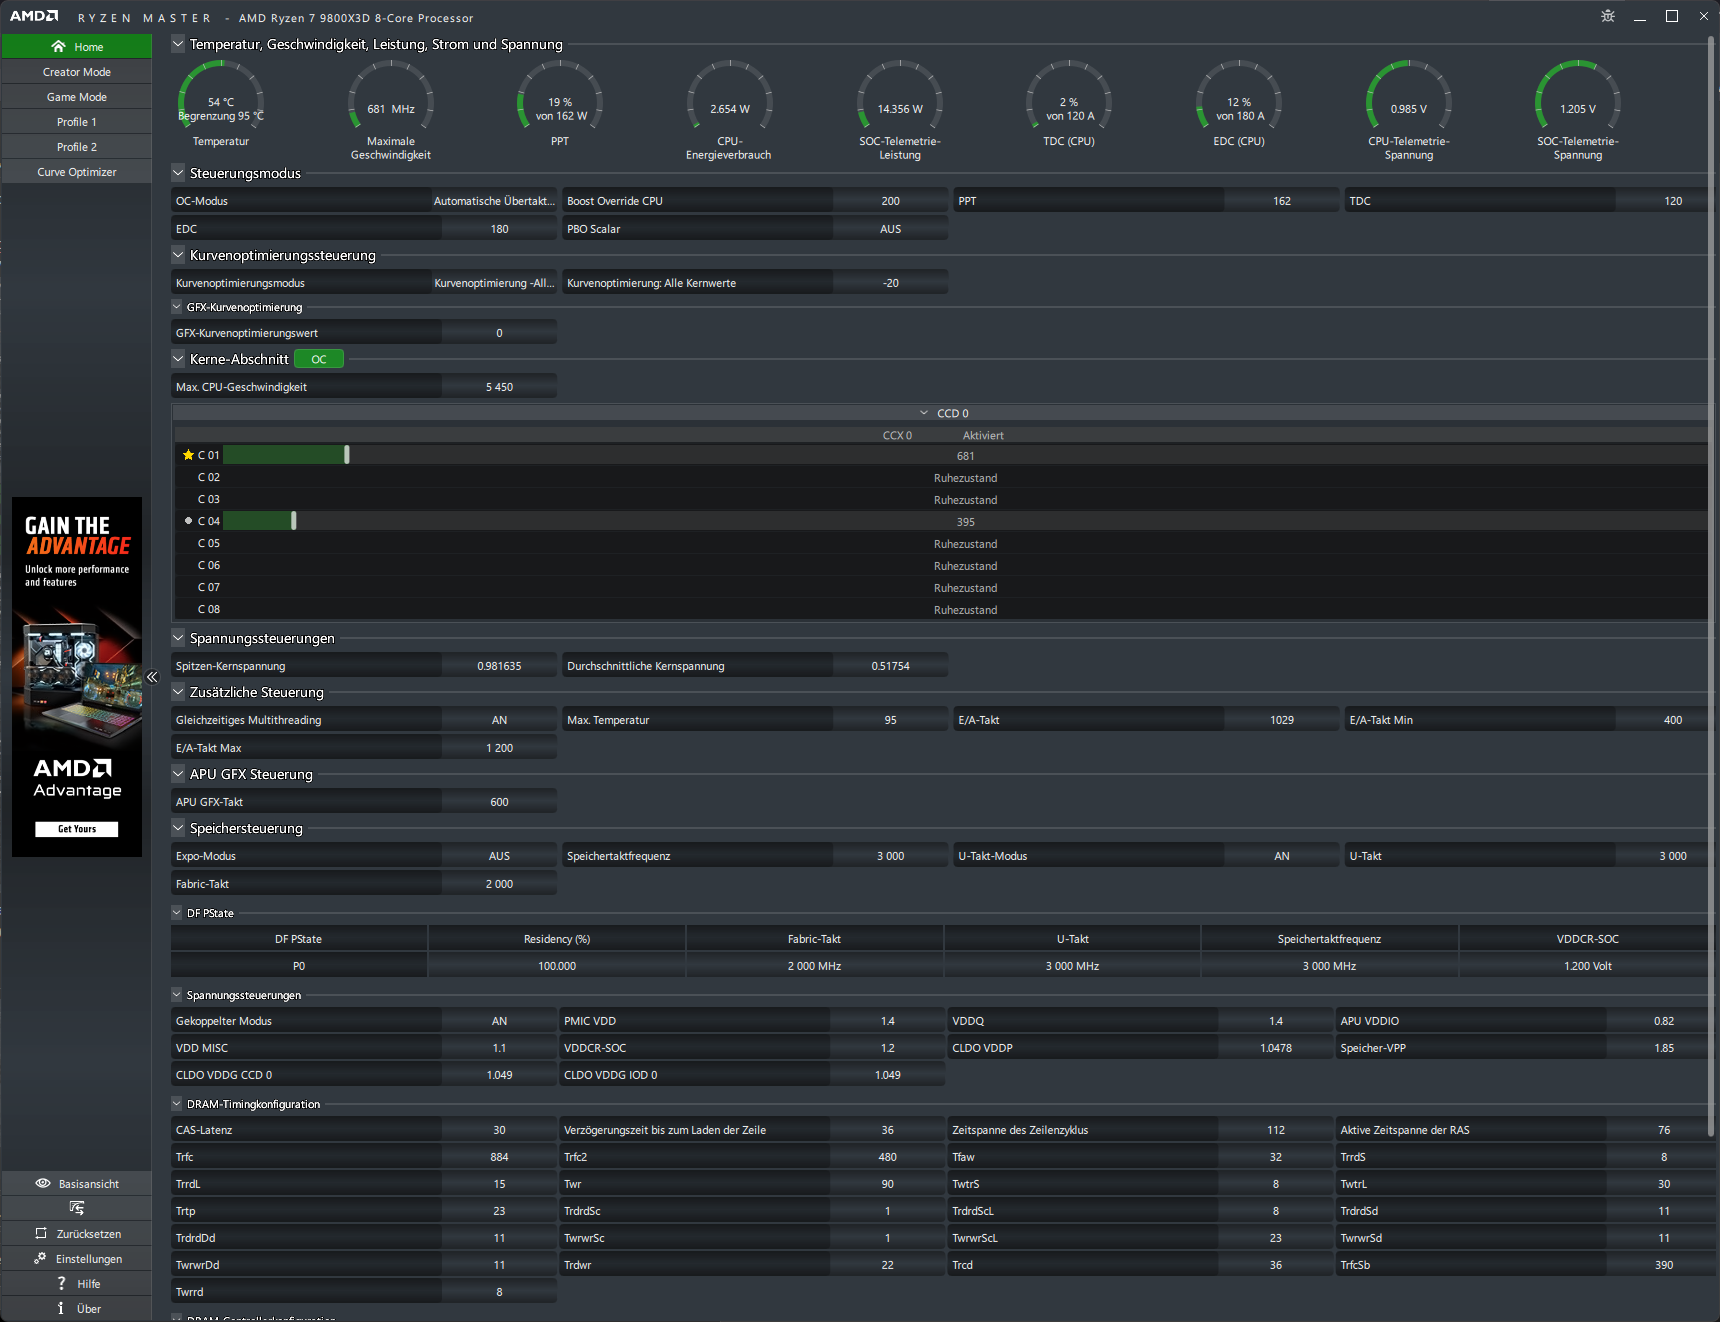Collapse the CCD 0 core list
1720x1322 pixels.
tap(924, 413)
